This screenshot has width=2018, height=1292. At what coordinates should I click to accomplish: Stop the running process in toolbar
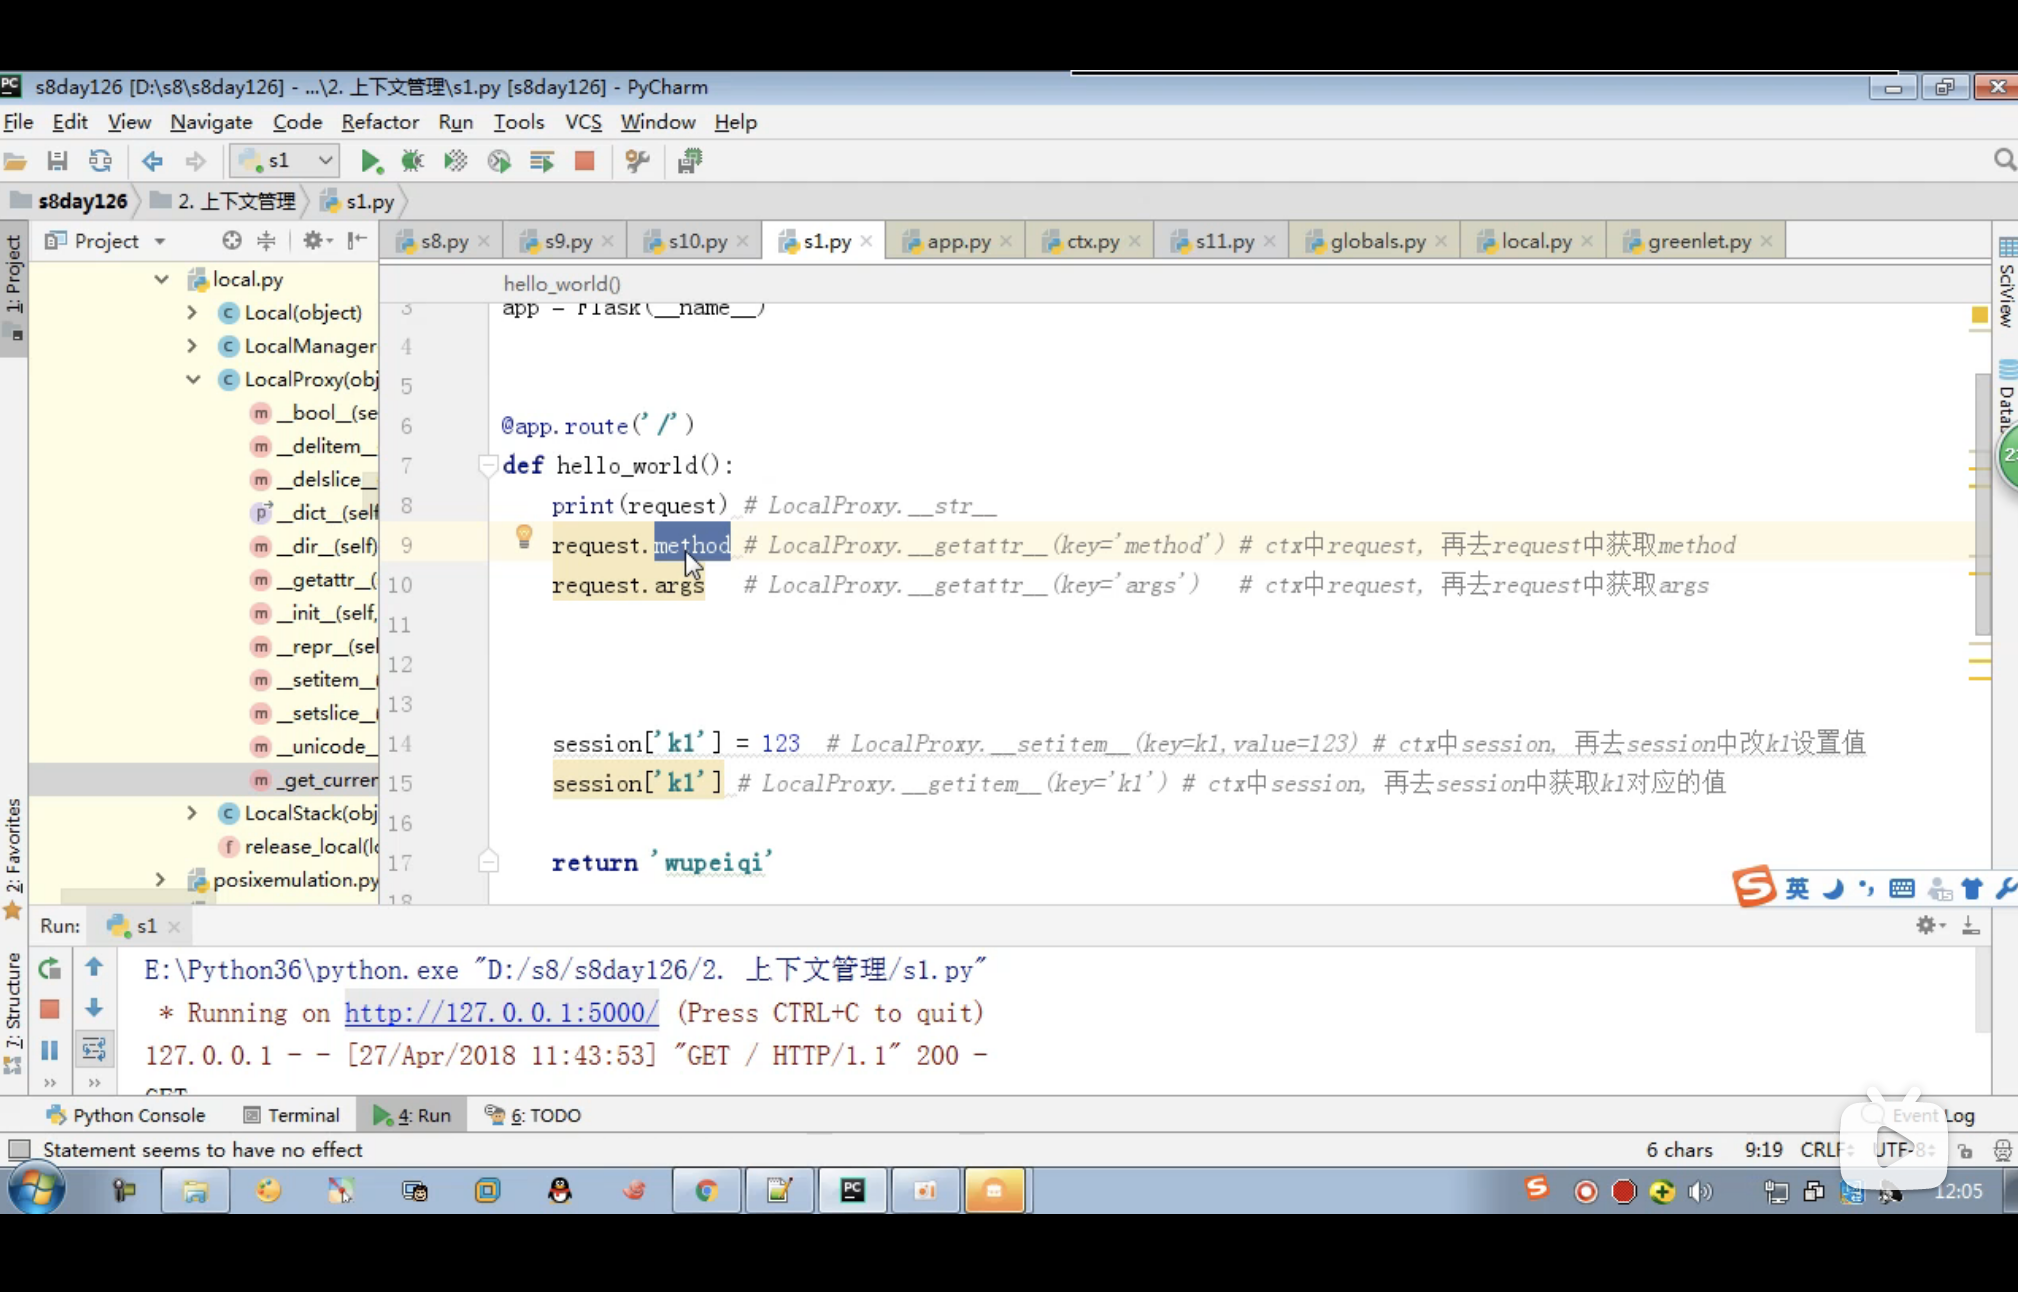click(x=585, y=161)
